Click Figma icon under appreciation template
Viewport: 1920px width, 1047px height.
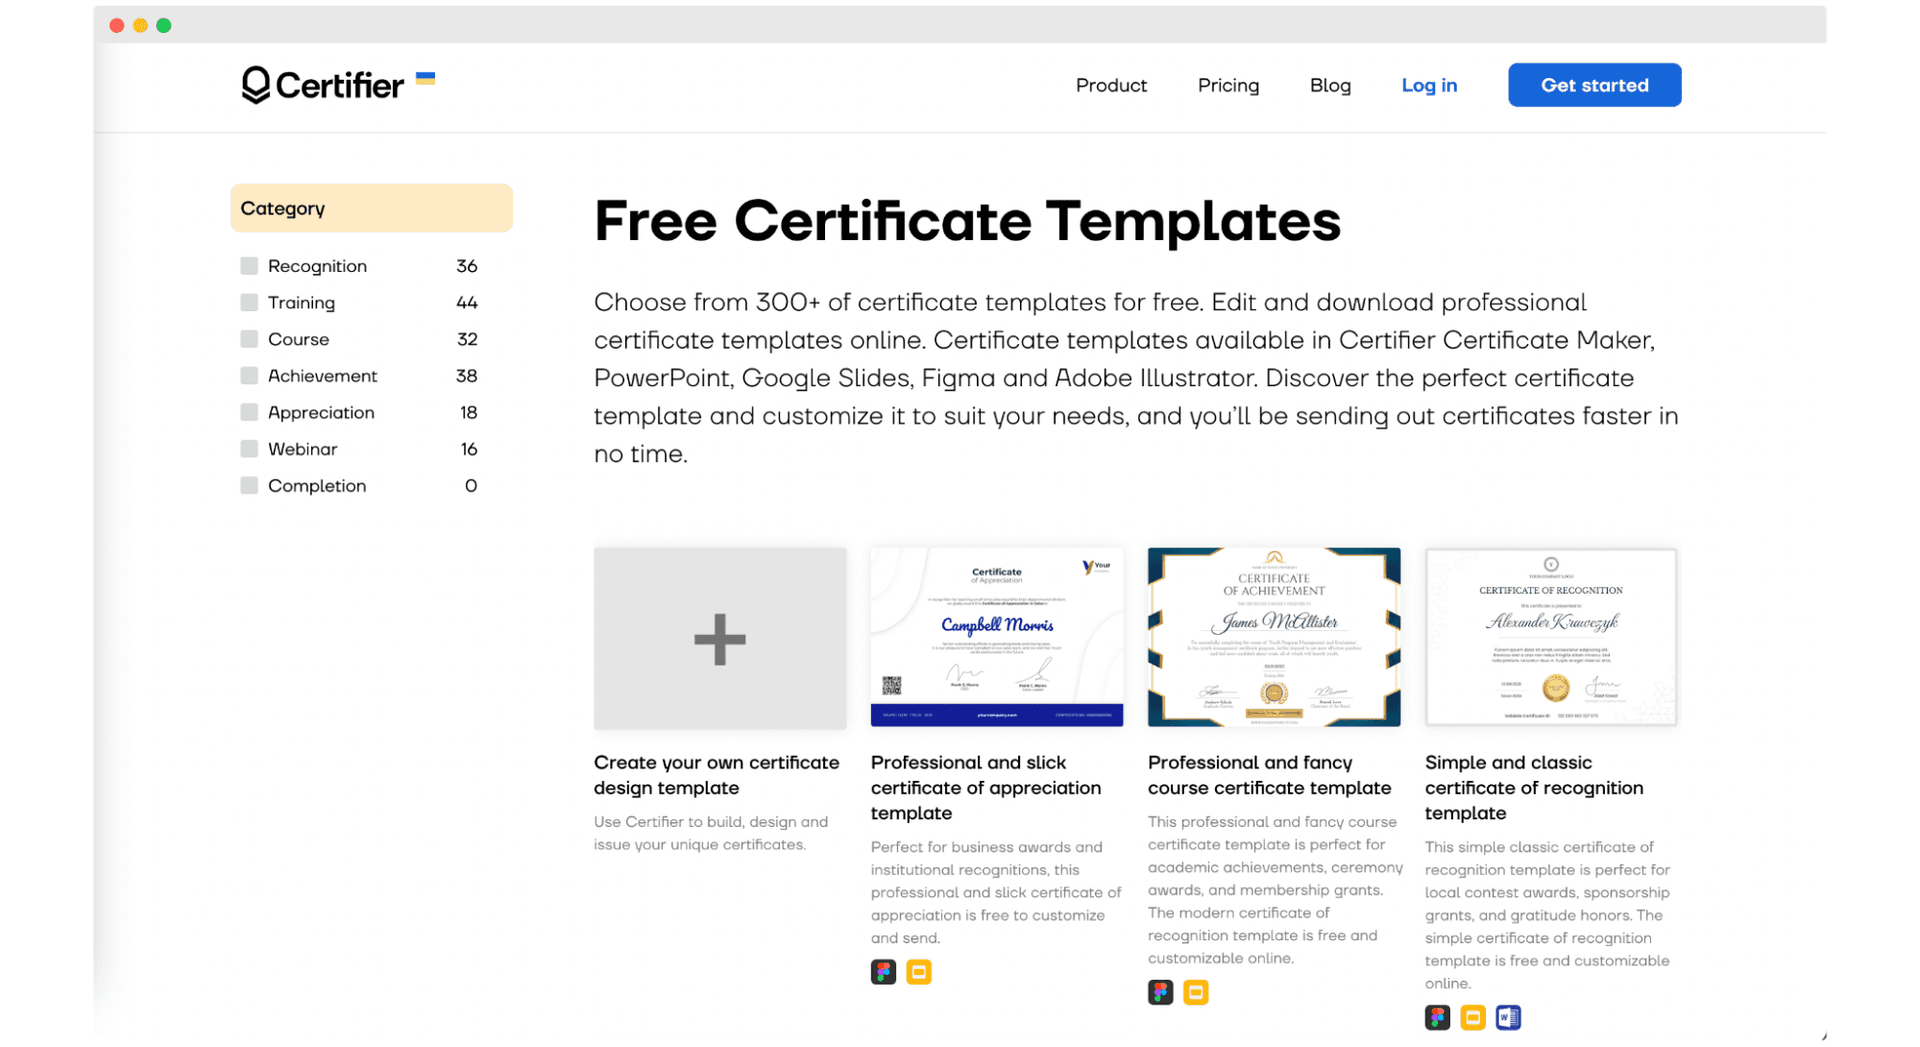tap(883, 972)
